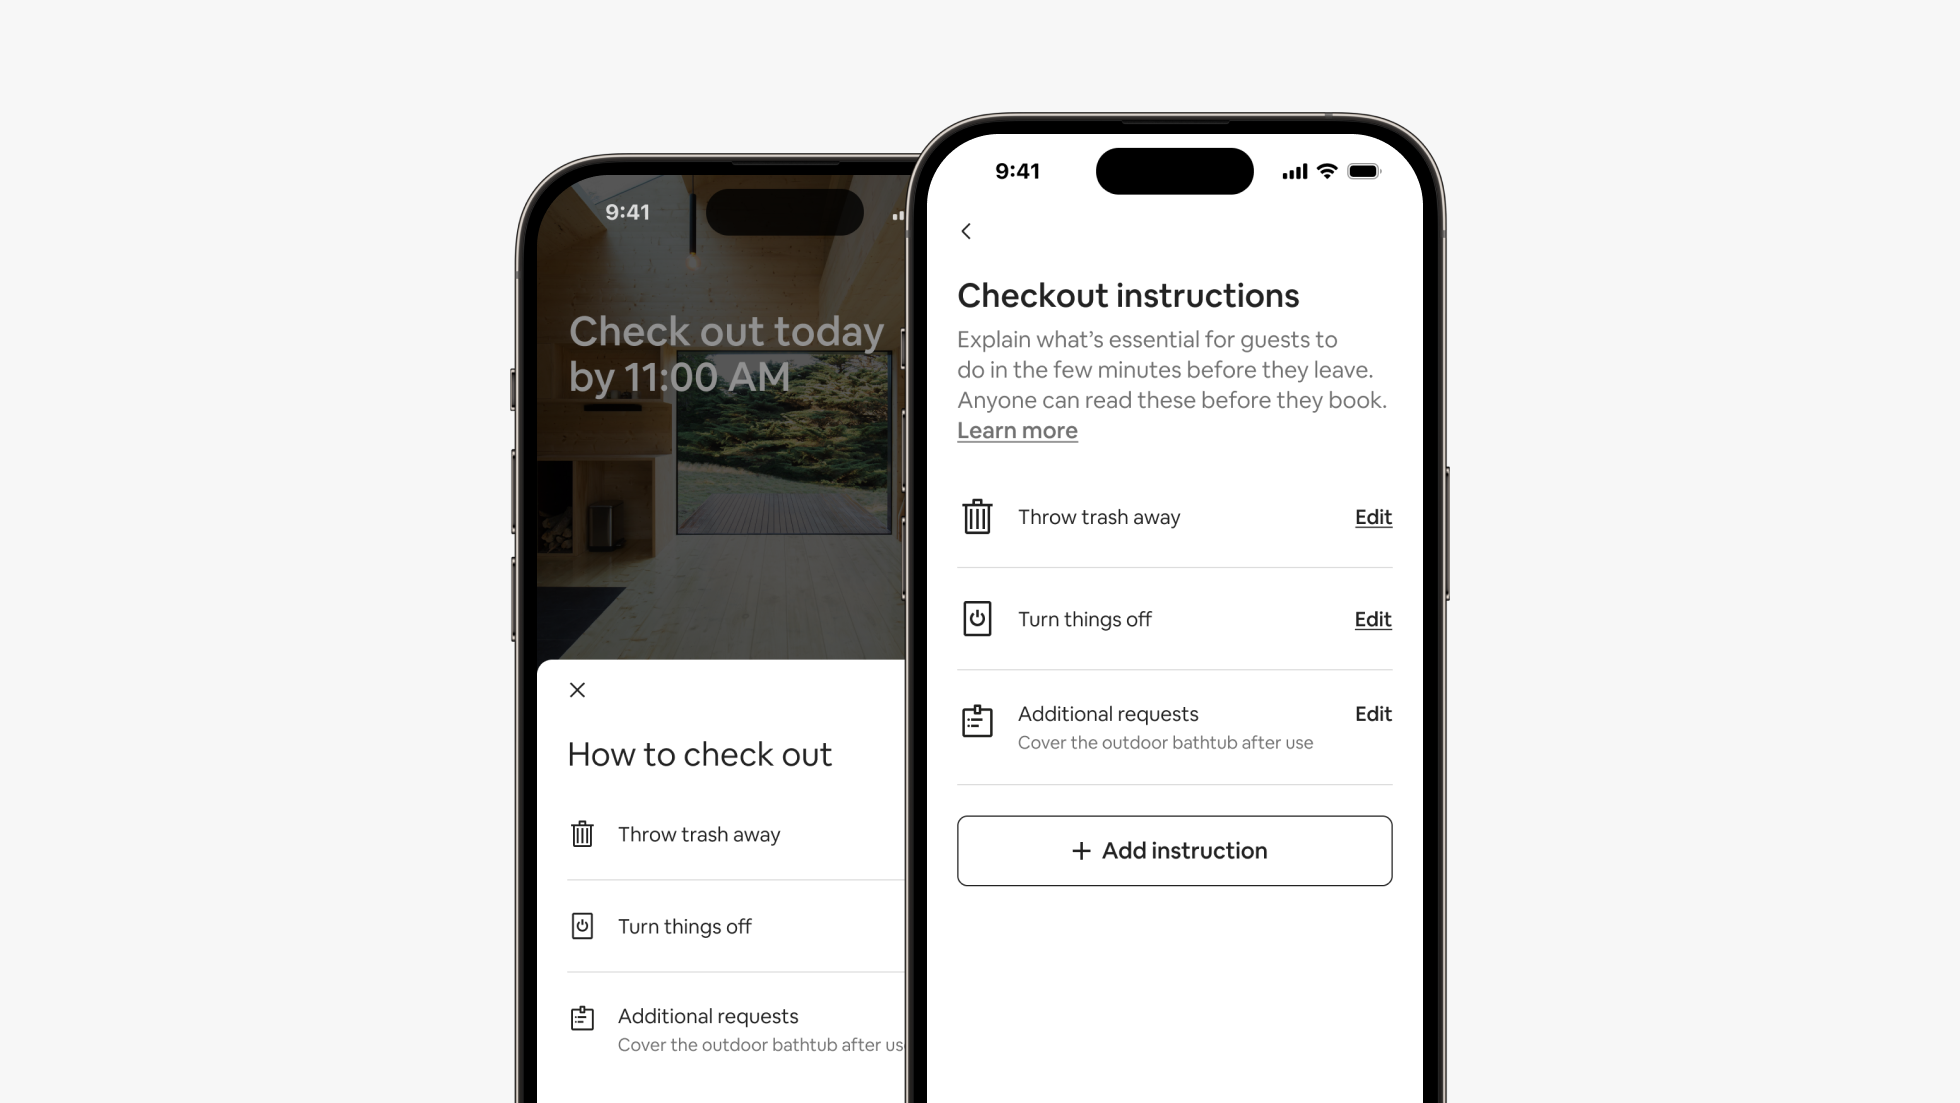Edit the Throw trash away instruction
The image size is (1960, 1103).
[x=1372, y=516]
